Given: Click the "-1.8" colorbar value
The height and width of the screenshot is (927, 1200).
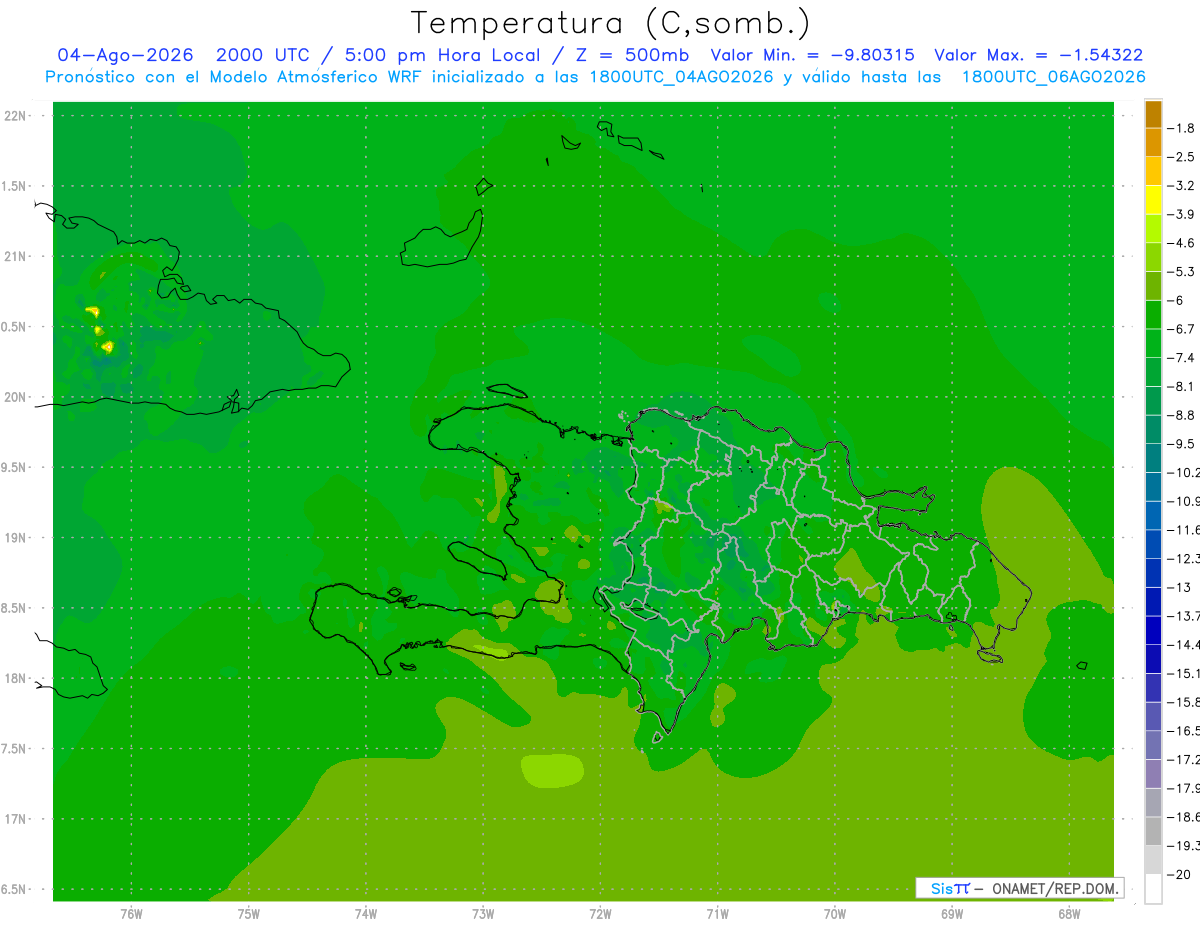Looking at the screenshot, I should (1181, 128).
